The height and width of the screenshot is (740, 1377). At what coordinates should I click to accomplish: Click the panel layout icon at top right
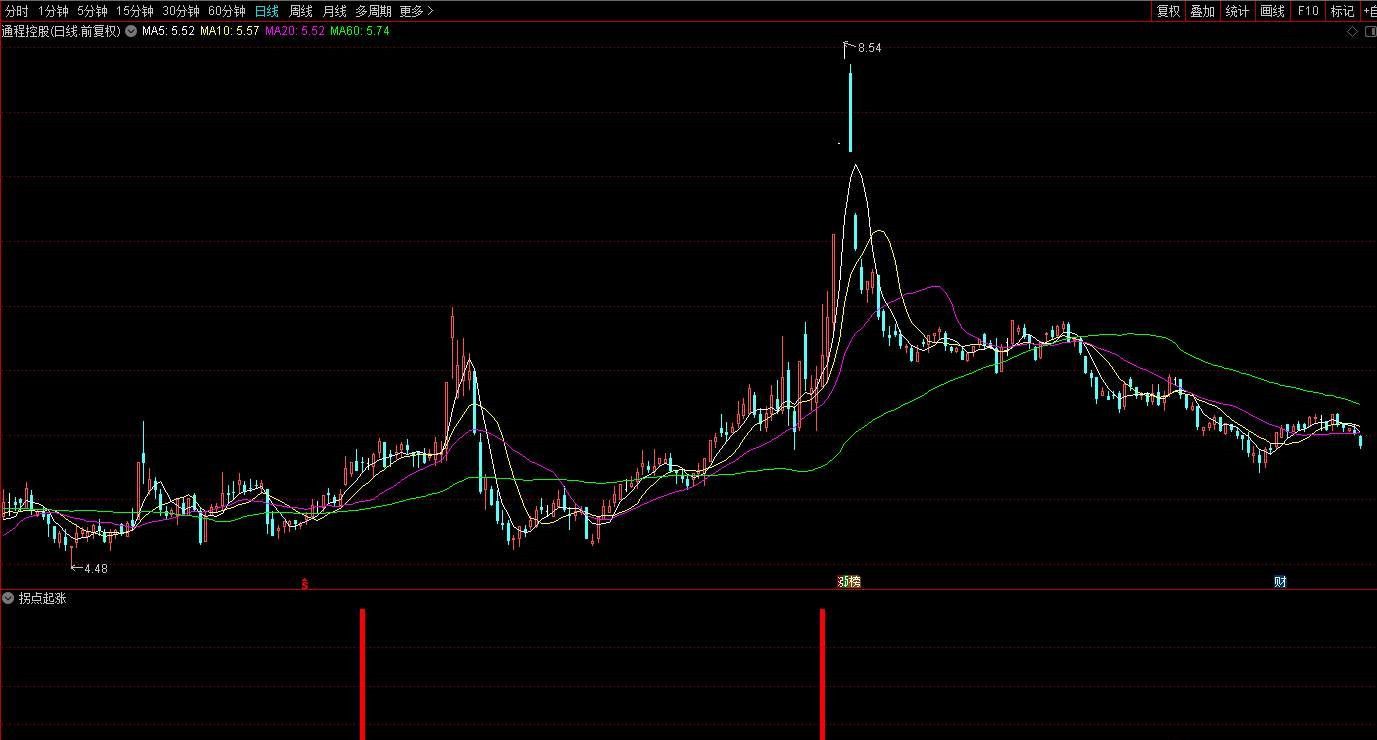[x=1369, y=31]
